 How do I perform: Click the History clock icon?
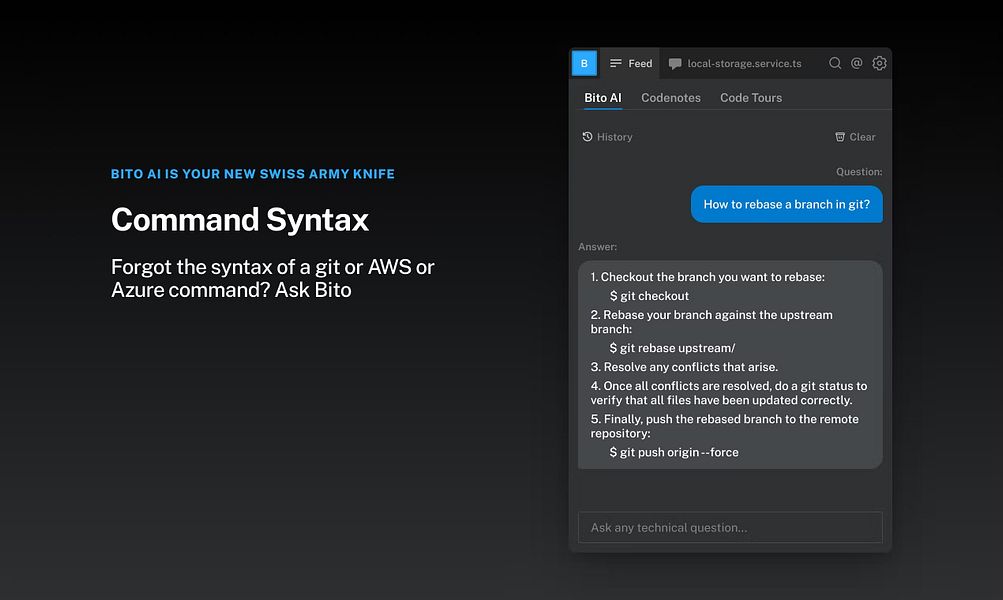coord(587,137)
